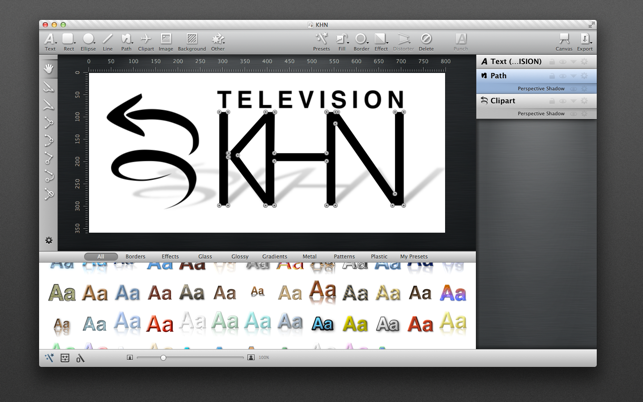Click the Other toolbar icon

[x=218, y=42]
